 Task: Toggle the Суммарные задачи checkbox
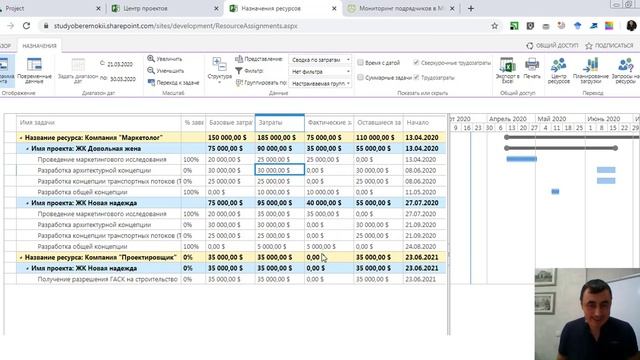[x=360, y=77]
